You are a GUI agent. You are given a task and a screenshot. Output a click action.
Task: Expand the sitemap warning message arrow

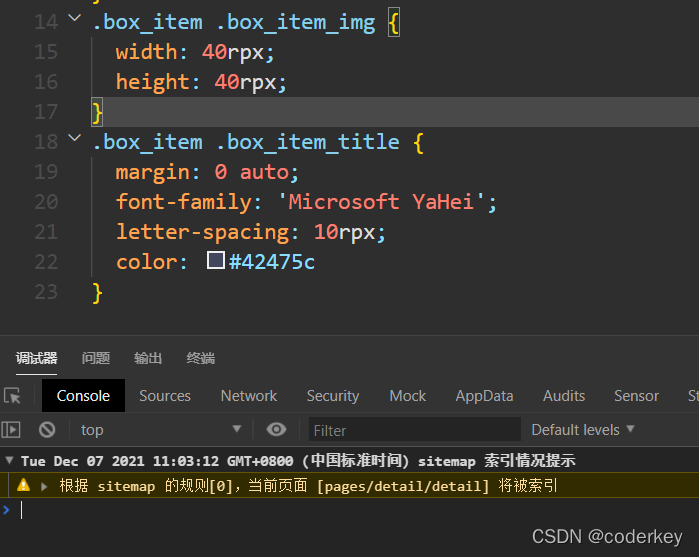coord(44,486)
